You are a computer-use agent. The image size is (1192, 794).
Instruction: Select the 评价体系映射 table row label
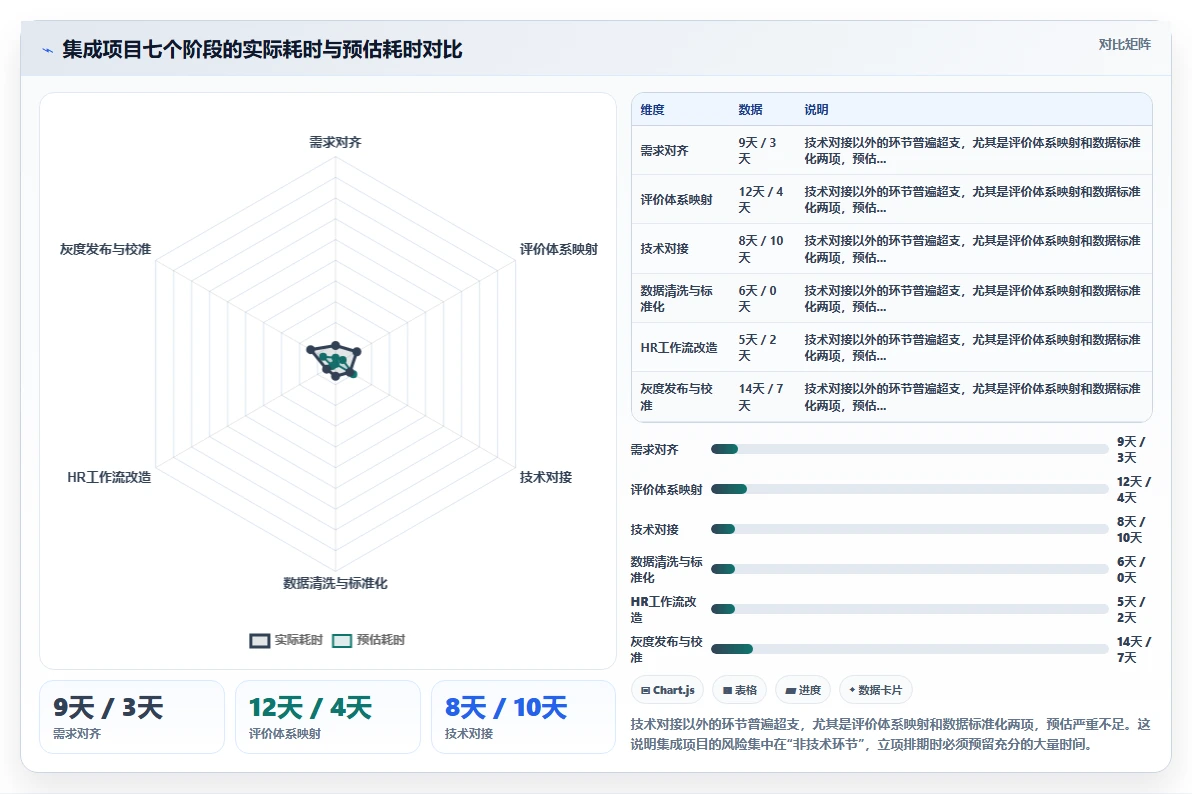[677, 199]
